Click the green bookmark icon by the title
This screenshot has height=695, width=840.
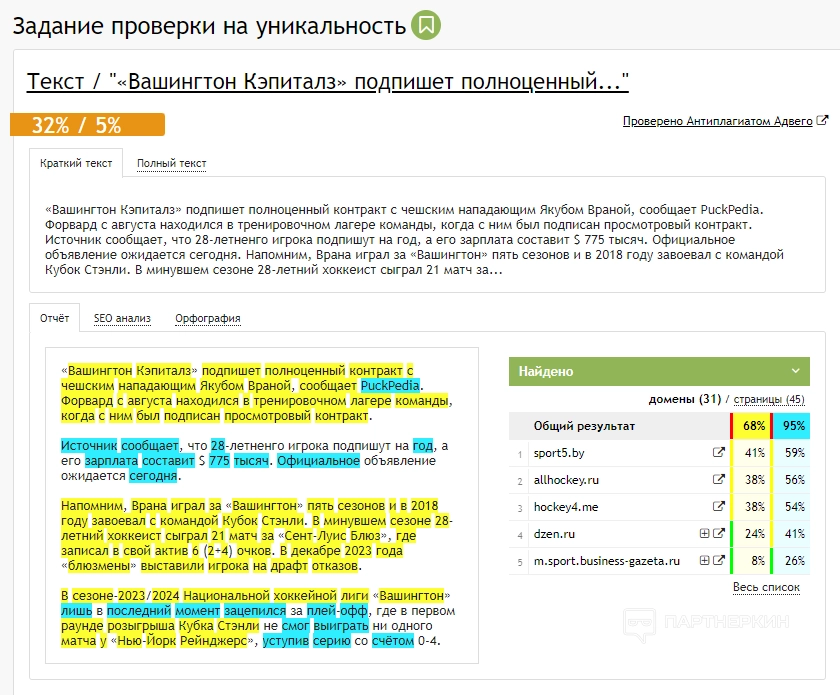click(426, 25)
